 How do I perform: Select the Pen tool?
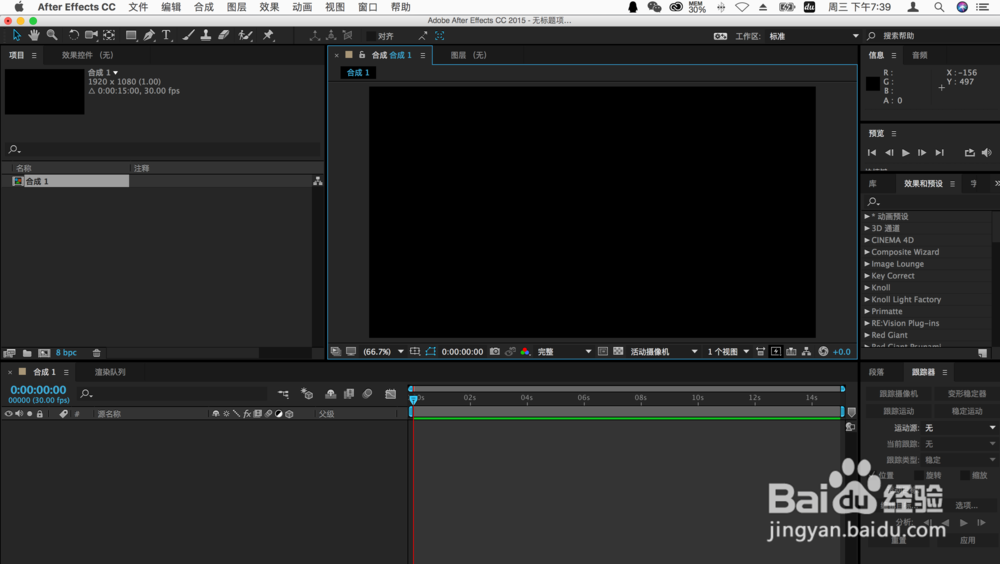149,35
